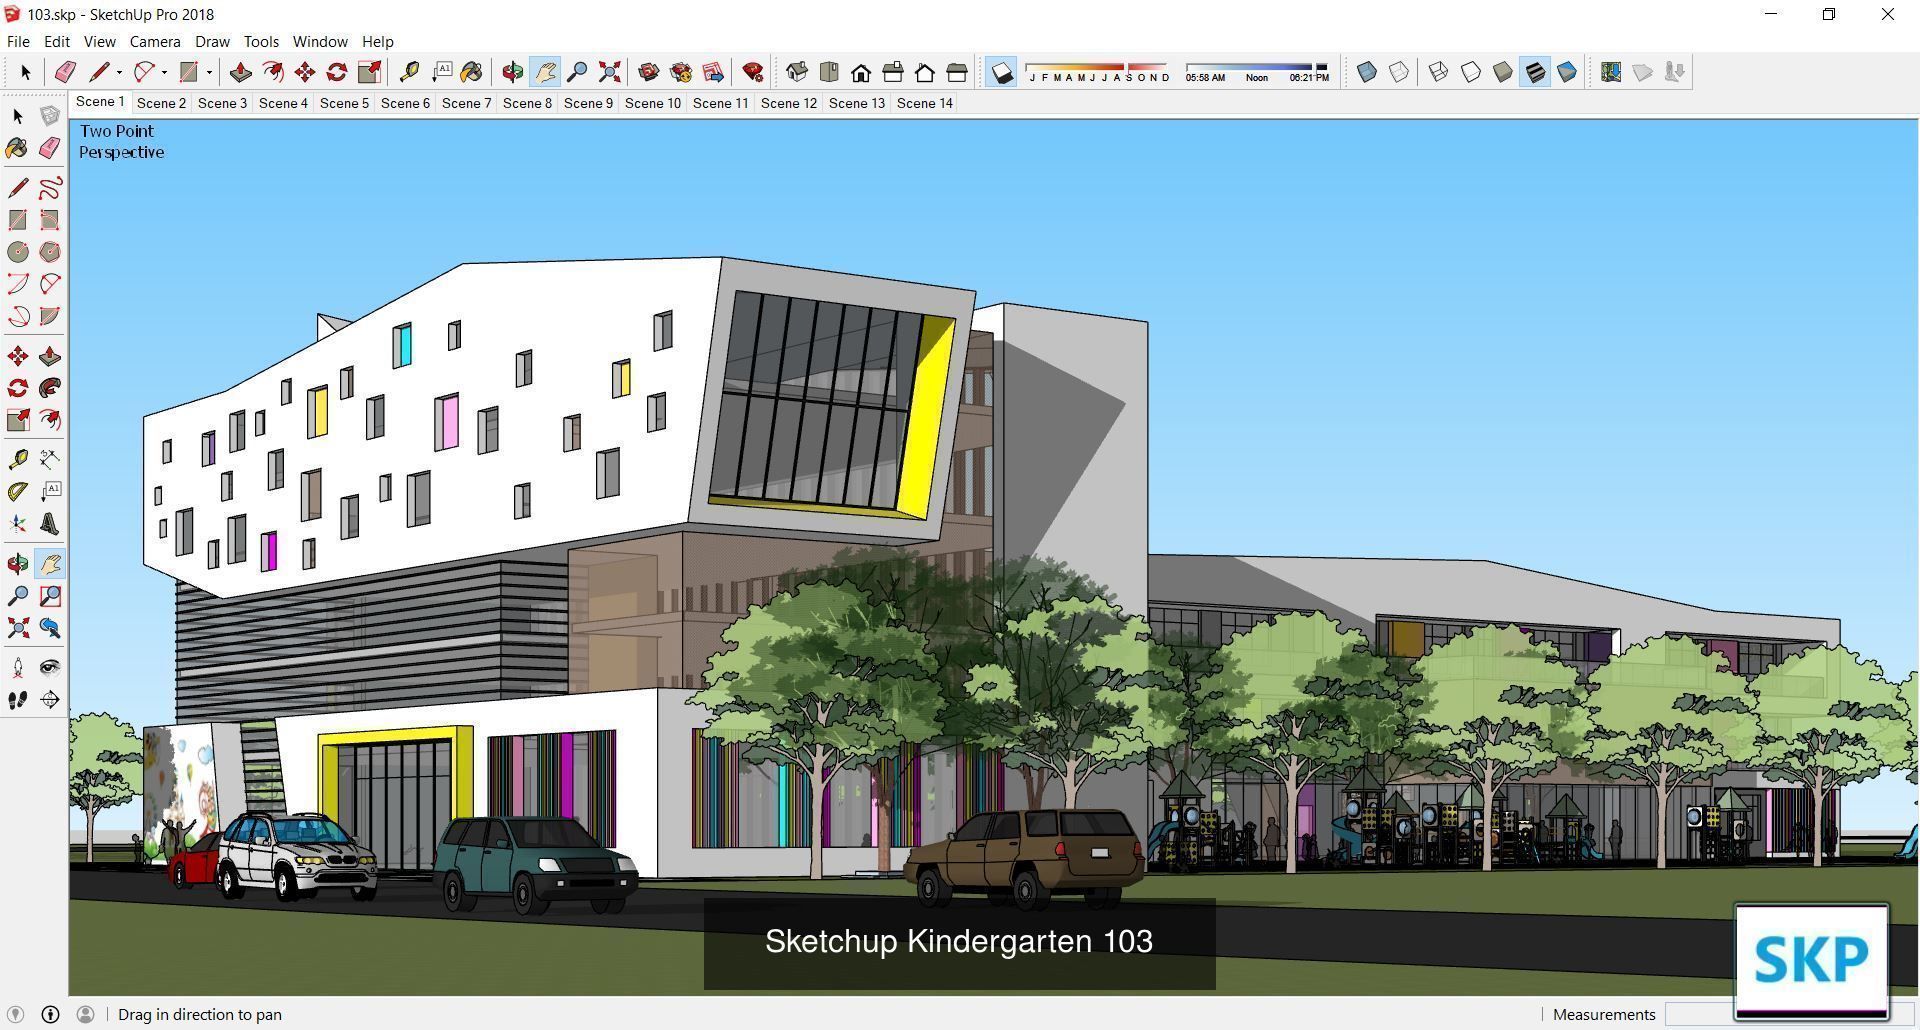
Task: Expand the Line tool dropdown arrow
Action: [119, 72]
